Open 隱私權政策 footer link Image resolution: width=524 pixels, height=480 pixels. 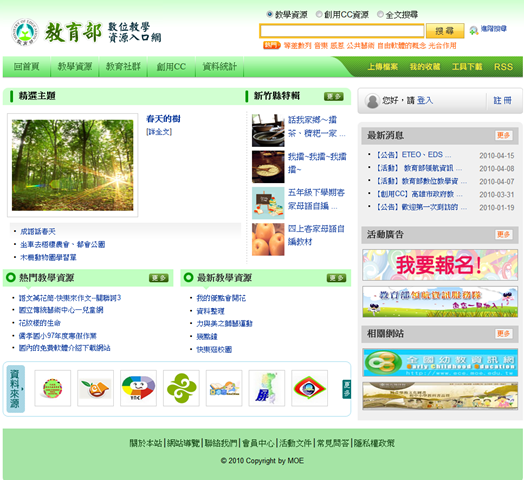(x=374, y=443)
